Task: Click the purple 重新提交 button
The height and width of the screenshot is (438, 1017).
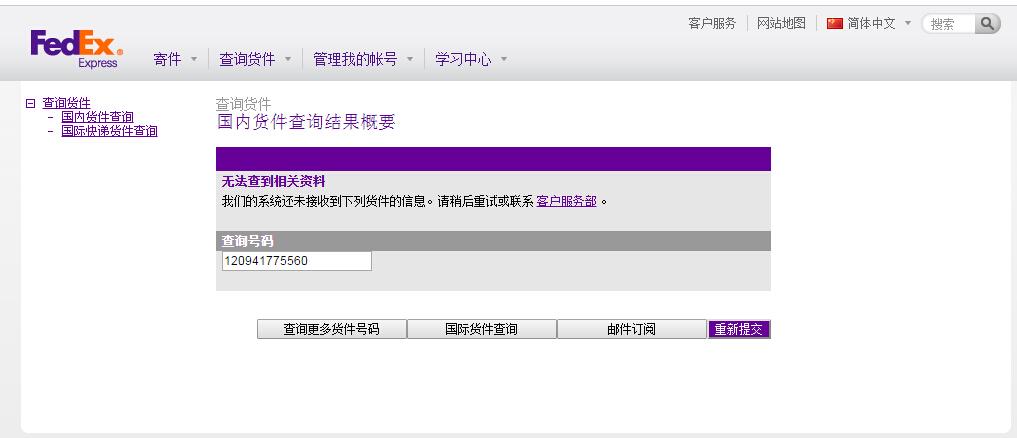Action: [739, 329]
